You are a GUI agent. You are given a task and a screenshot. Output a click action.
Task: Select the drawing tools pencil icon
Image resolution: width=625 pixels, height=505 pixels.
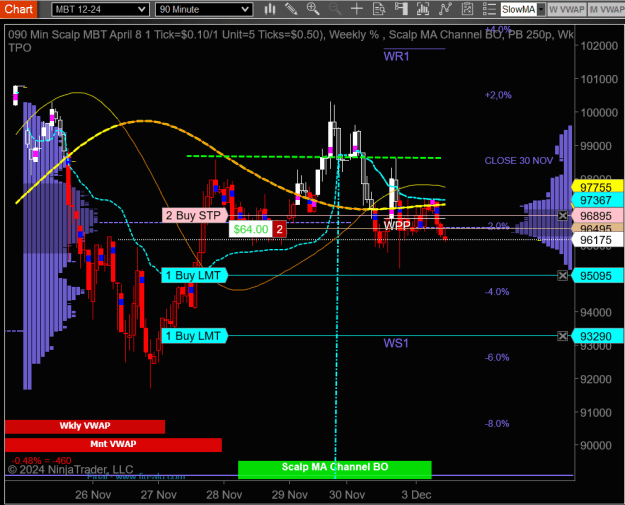pyautogui.click(x=291, y=9)
